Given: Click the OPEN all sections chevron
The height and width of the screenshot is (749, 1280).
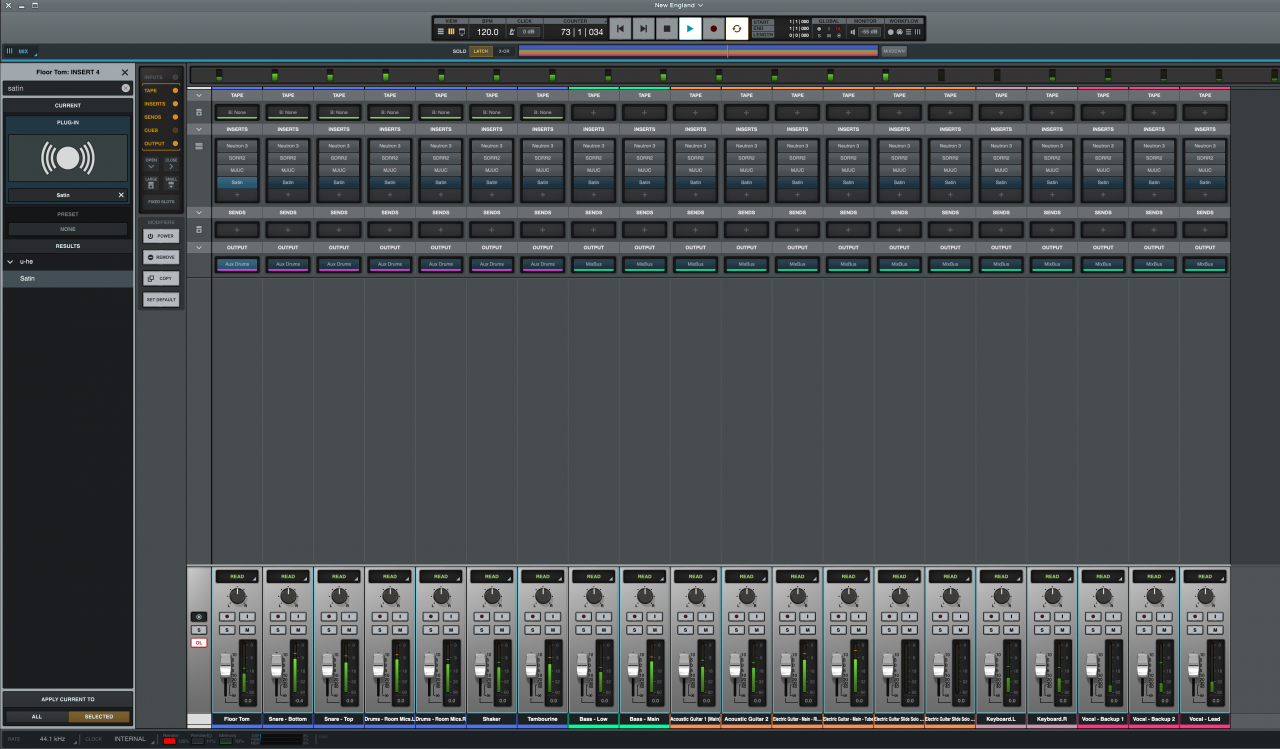Looking at the screenshot, I should coord(151,164).
